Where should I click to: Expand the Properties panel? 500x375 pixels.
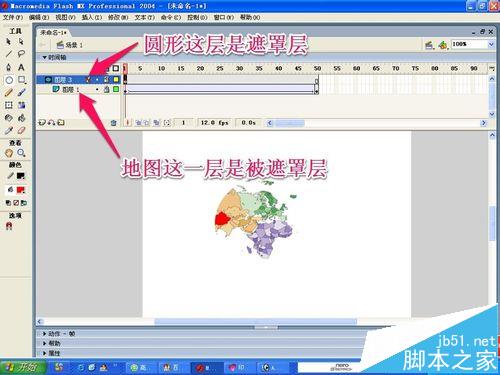click(x=45, y=353)
